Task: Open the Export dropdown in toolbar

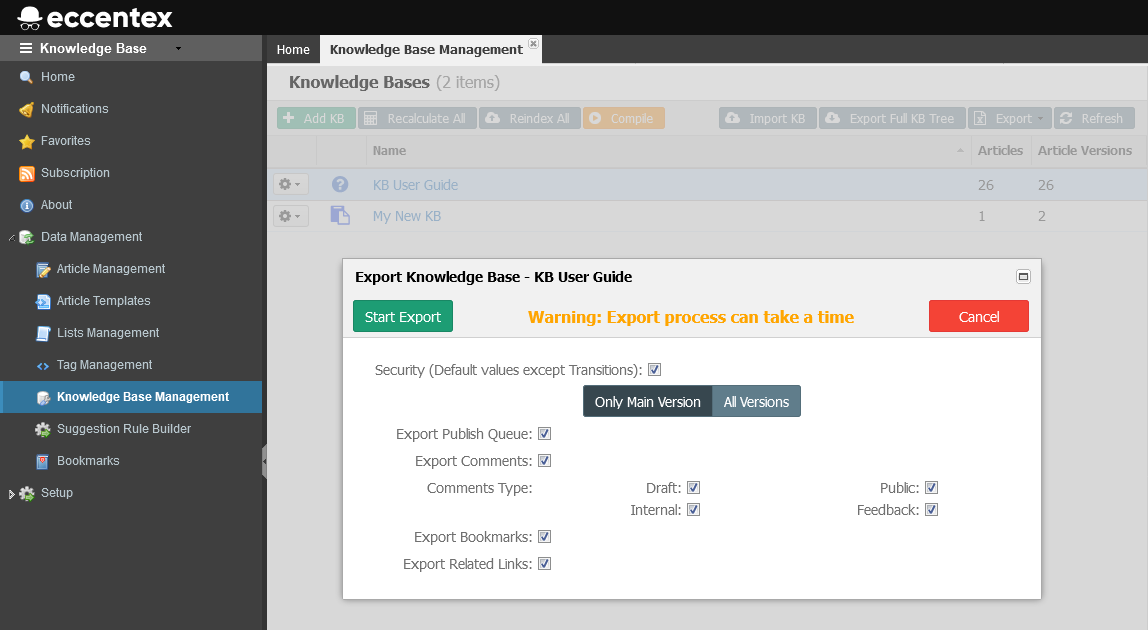Action: point(1010,118)
